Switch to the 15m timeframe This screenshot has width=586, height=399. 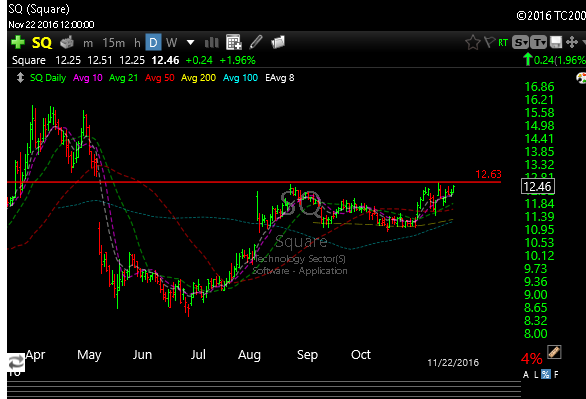point(114,43)
